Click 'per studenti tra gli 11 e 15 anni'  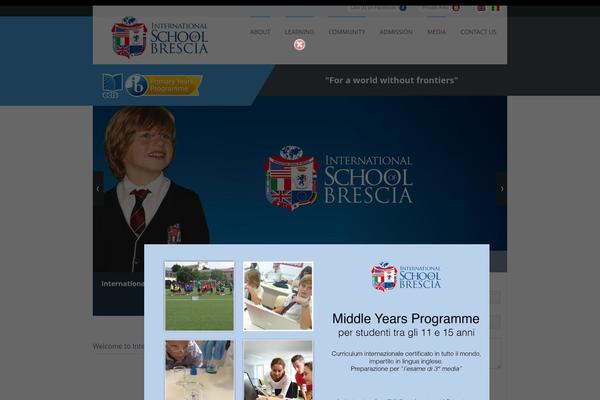click(x=406, y=333)
